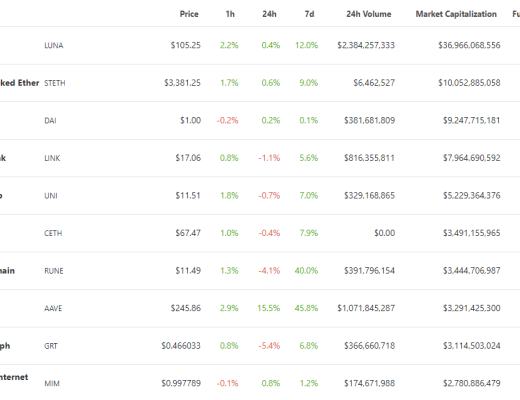This screenshot has width=520, height=400.
Task: Sort by the 1h column header
Action: pyautogui.click(x=230, y=14)
